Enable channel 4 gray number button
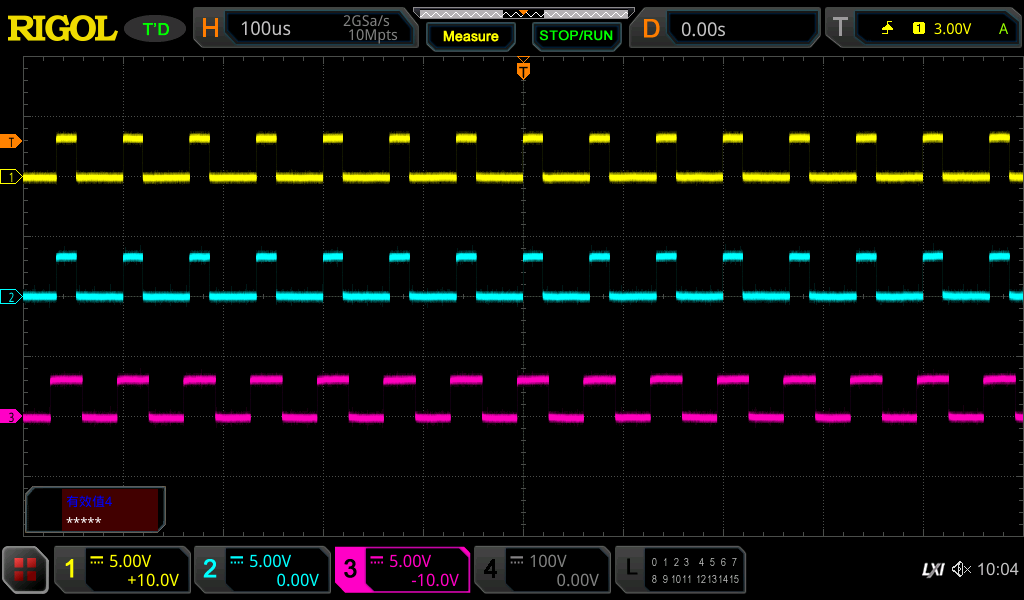 [x=490, y=569]
